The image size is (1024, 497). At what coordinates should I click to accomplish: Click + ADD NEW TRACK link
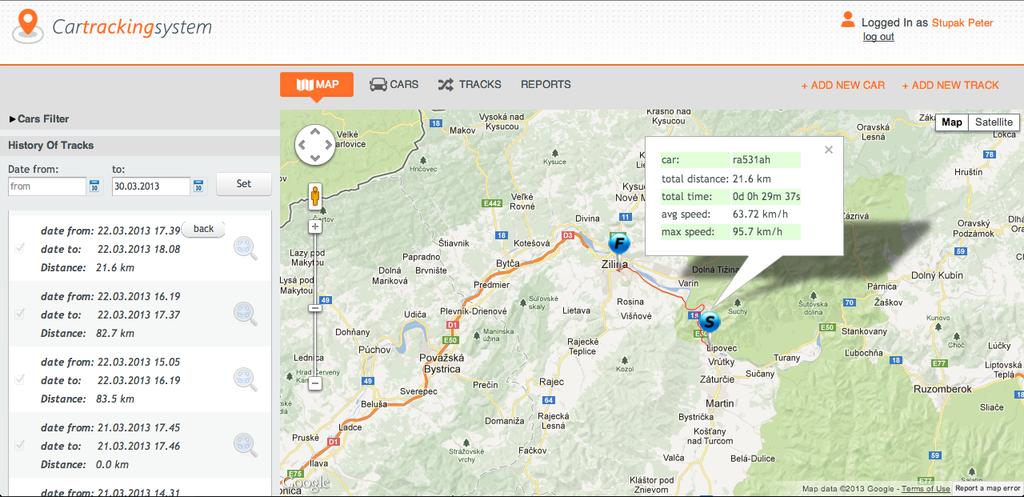pyautogui.click(x=950, y=86)
